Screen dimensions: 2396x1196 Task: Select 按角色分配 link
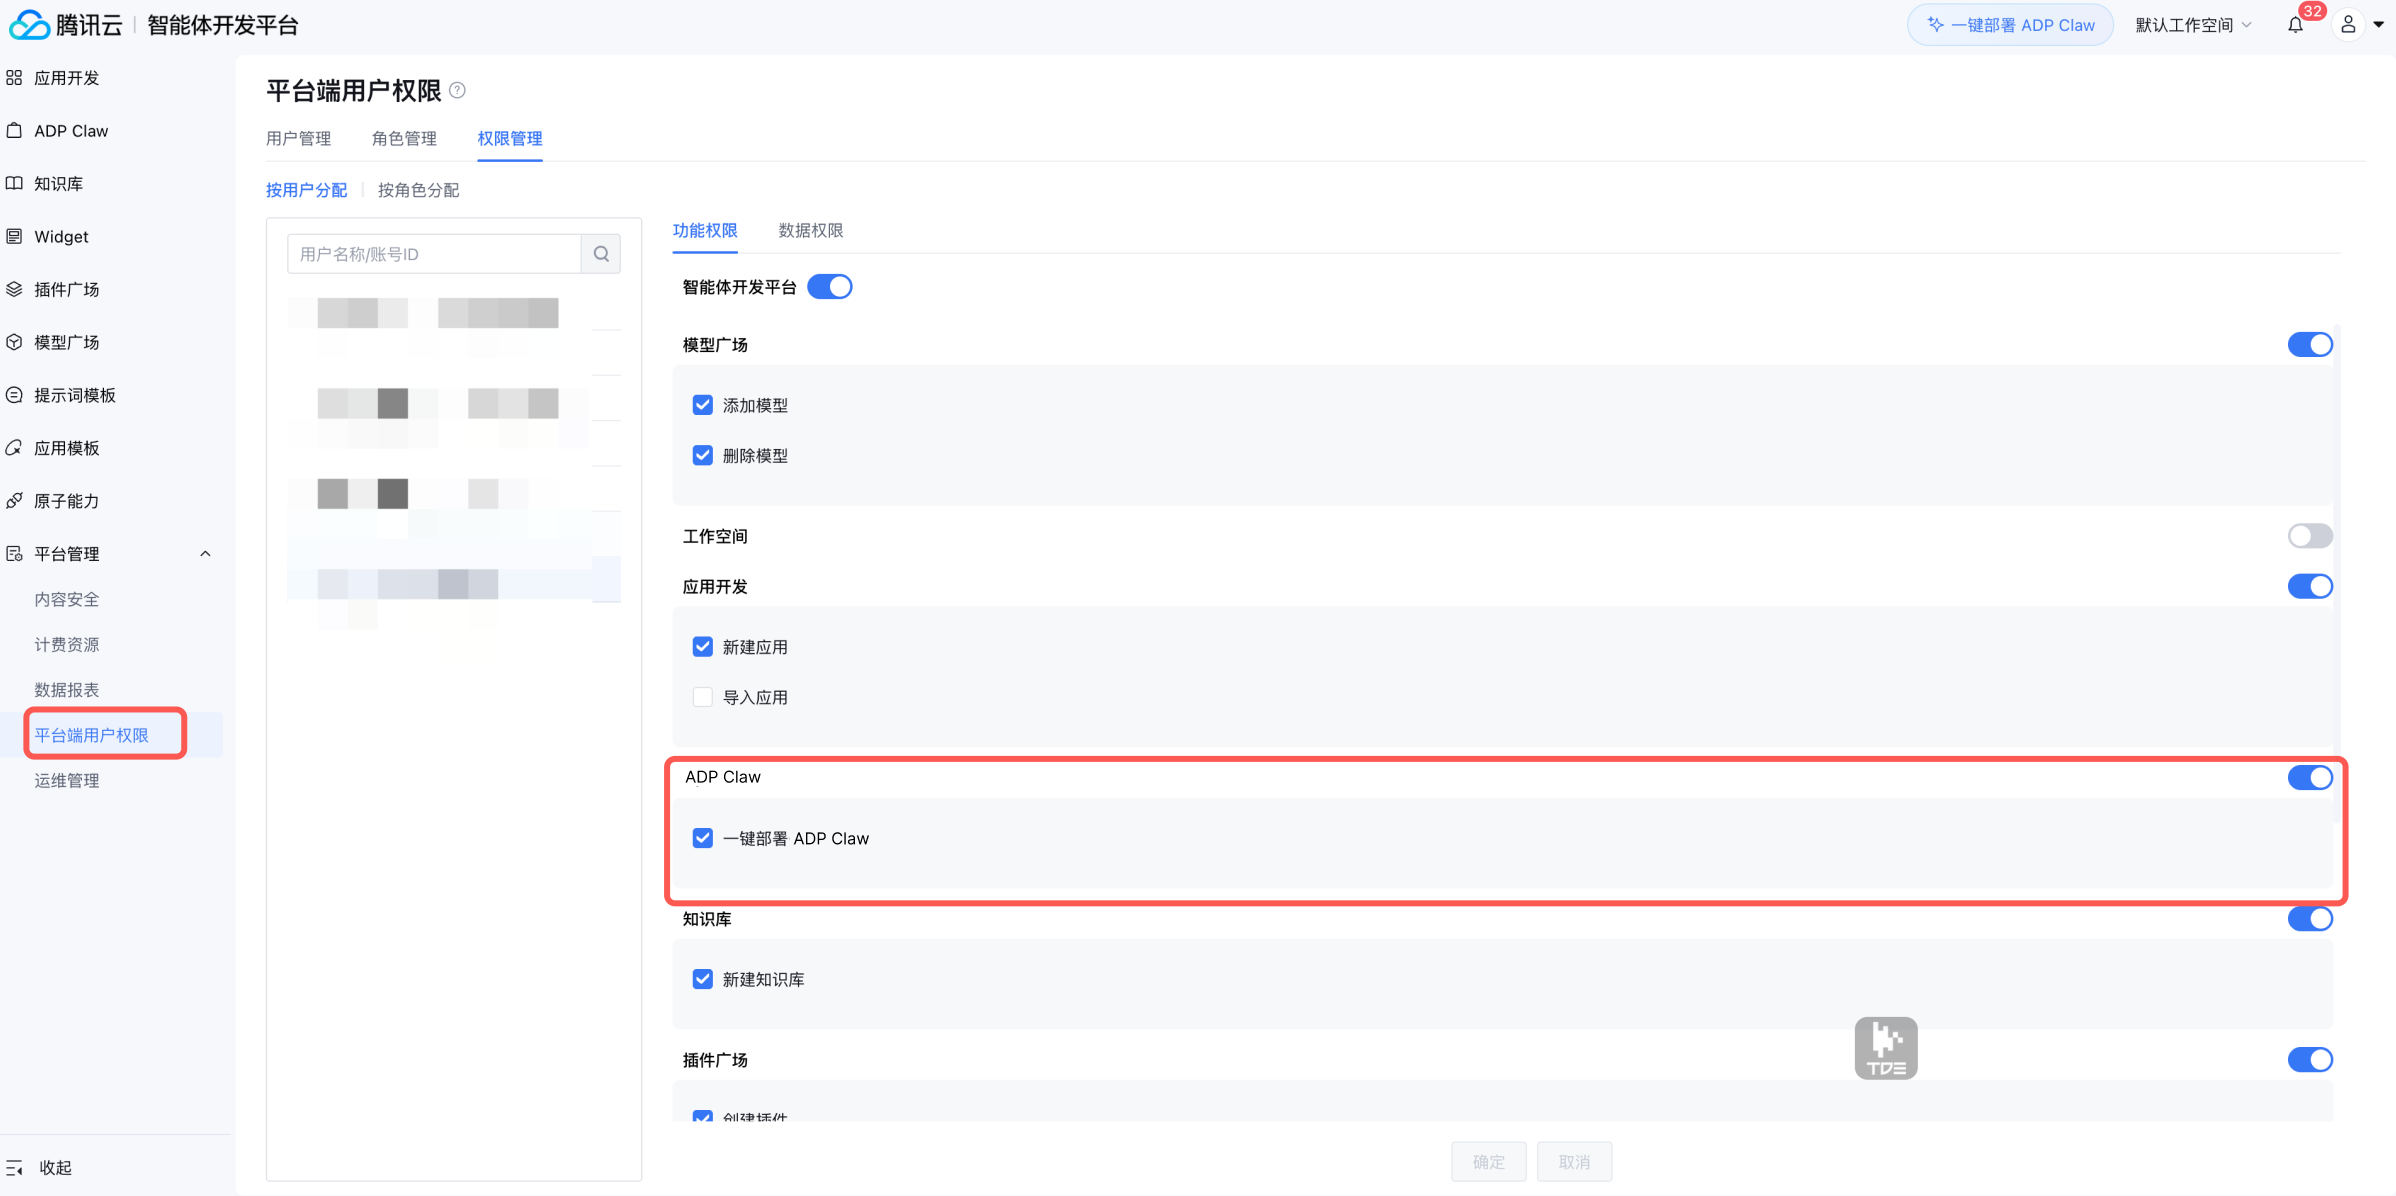[418, 190]
